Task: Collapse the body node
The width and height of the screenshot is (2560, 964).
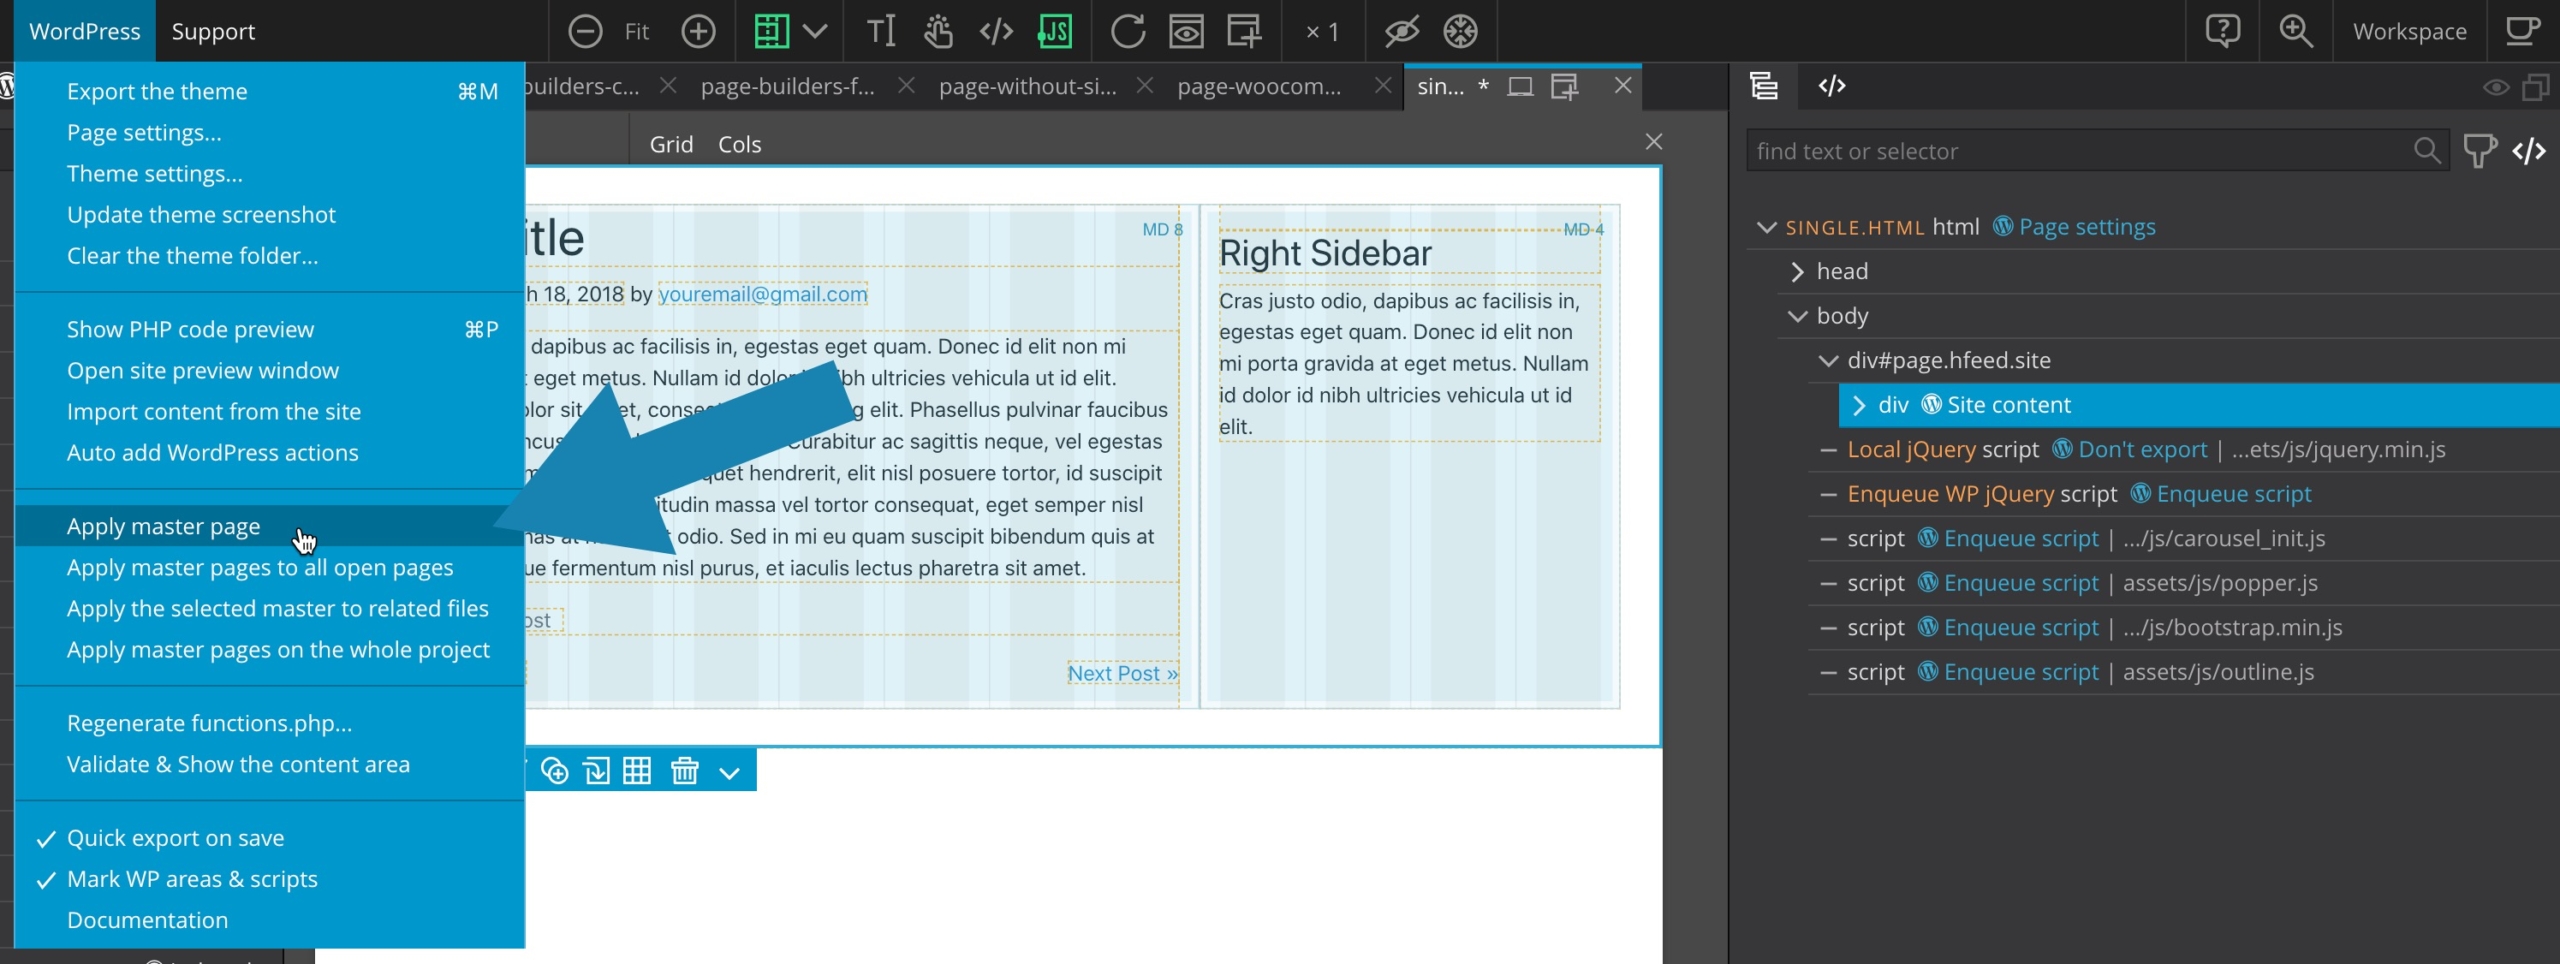Action: tap(1797, 316)
